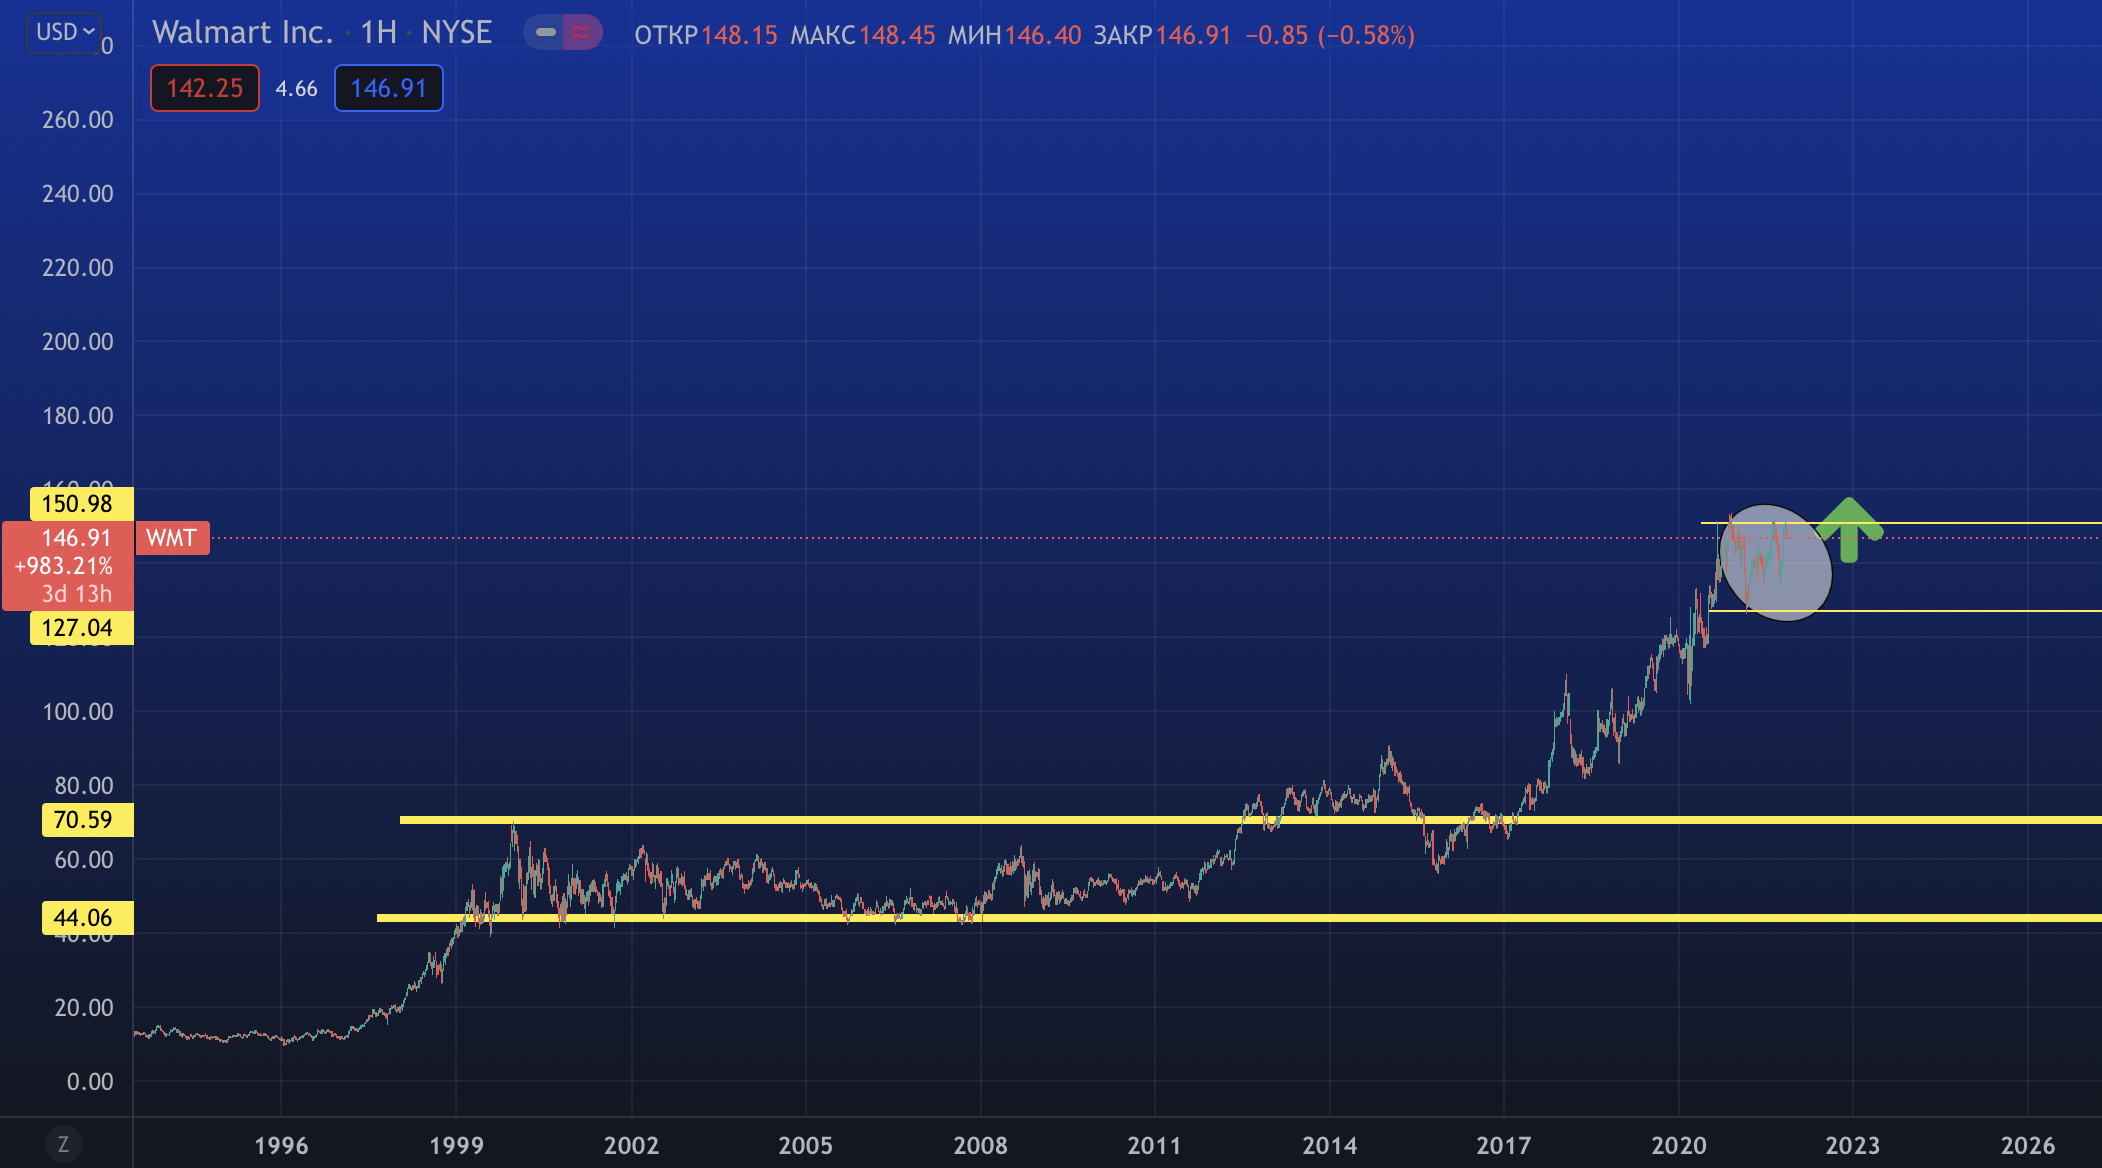The height and width of the screenshot is (1168, 2102).
Task: Click the Walmart Inc. symbol title
Action: click(x=242, y=32)
